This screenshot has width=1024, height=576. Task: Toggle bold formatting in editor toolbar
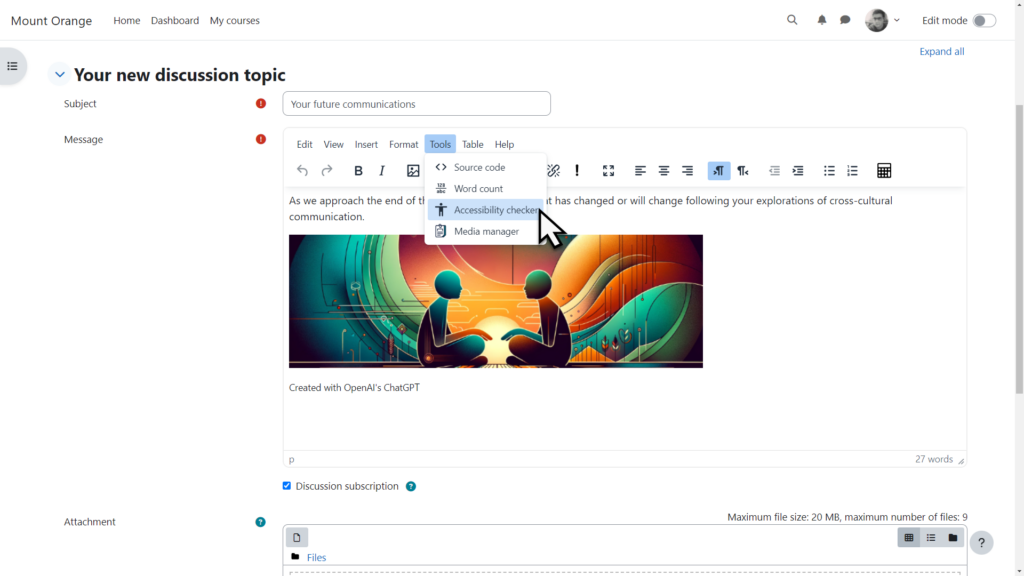pos(358,171)
